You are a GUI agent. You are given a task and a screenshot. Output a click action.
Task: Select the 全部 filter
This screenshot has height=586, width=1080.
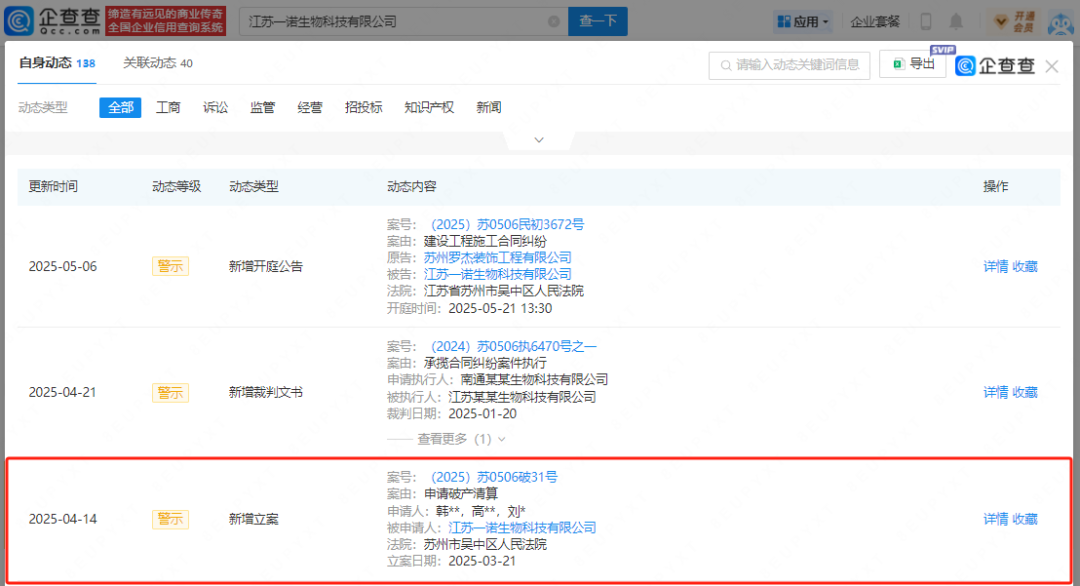(x=120, y=107)
